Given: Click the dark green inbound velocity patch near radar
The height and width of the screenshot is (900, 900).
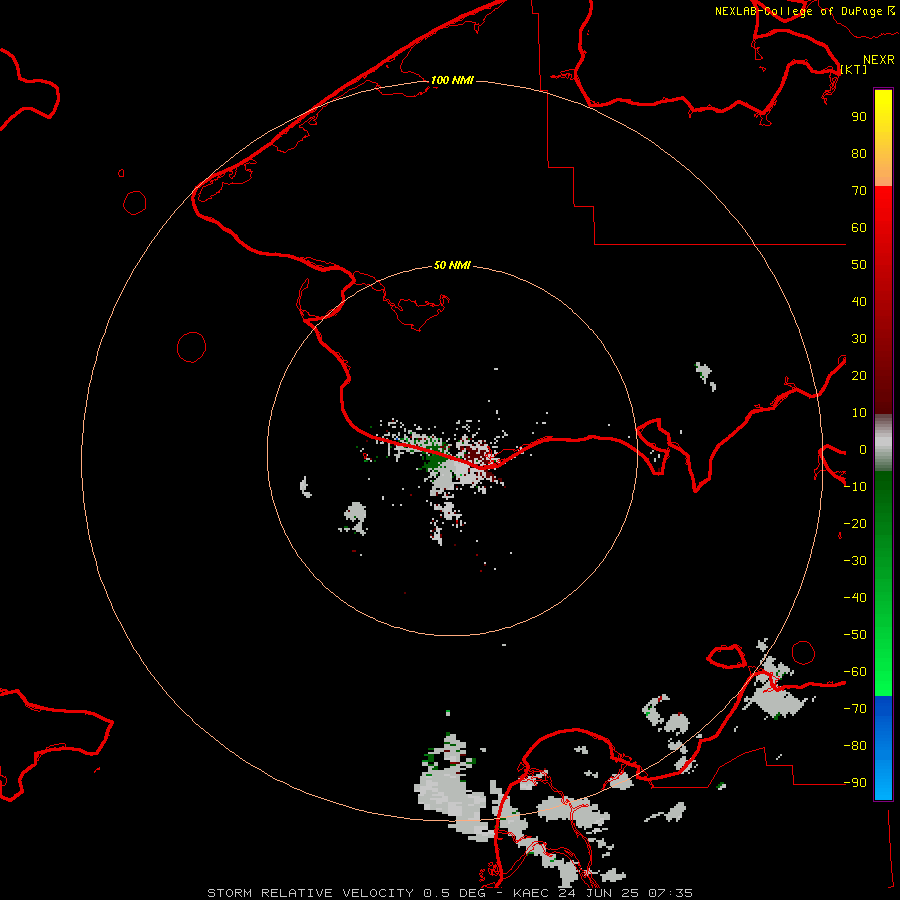Looking at the screenshot, I should pos(435,456).
